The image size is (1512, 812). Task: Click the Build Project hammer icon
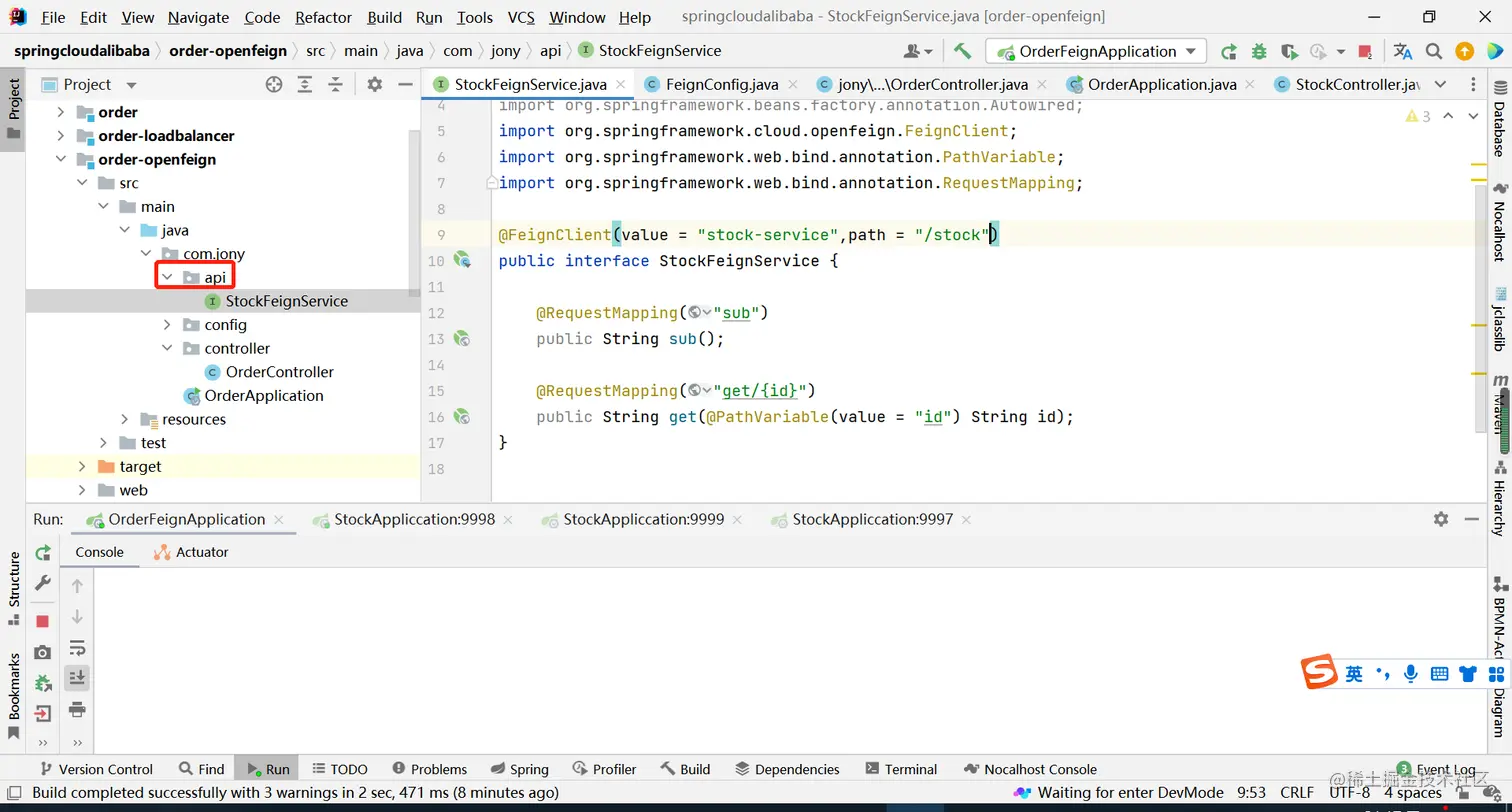click(962, 51)
